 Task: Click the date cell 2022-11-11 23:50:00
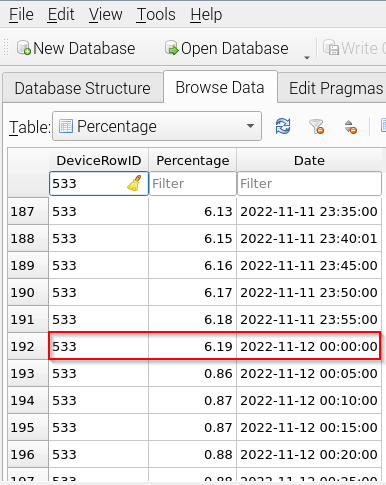[x=309, y=292]
